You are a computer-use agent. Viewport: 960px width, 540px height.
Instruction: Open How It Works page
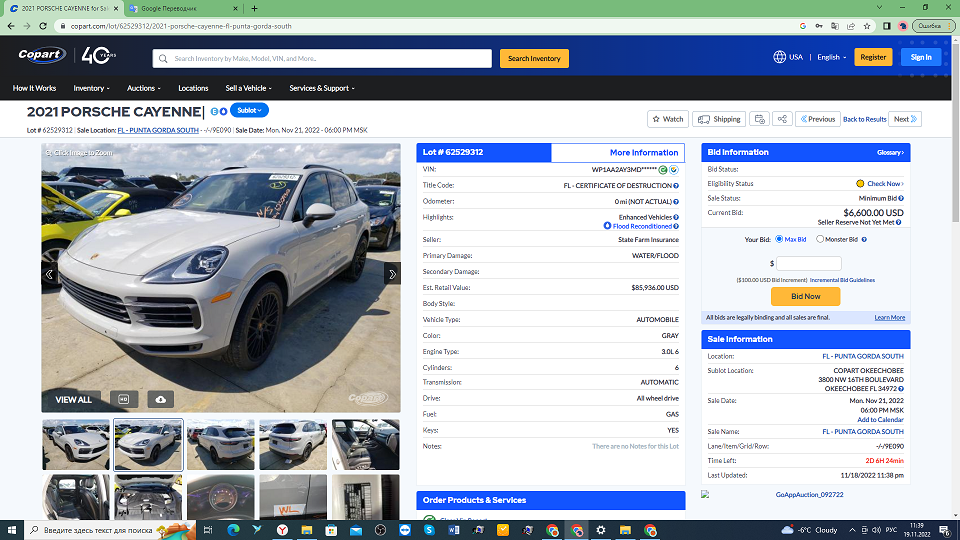tap(34, 88)
